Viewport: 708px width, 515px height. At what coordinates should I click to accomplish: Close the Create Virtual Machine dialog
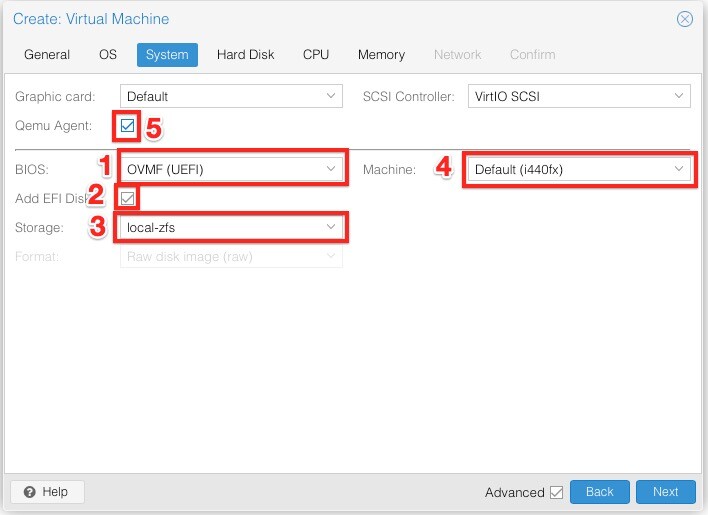click(x=685, y=19)
